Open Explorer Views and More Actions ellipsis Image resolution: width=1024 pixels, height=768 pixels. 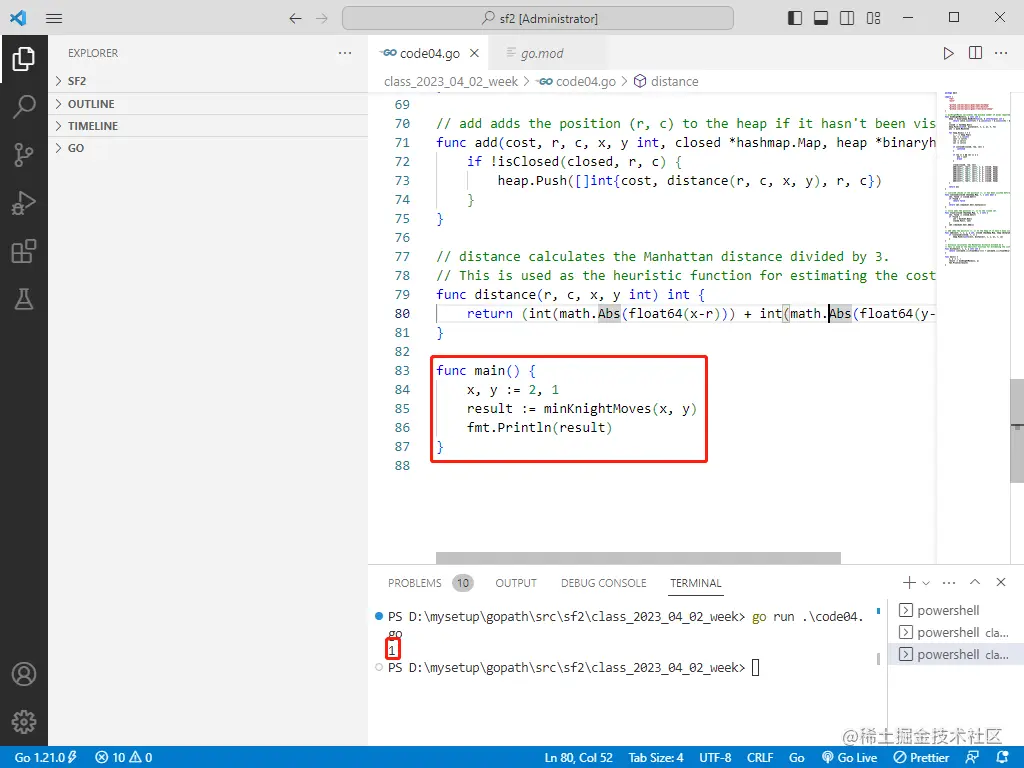(345, 53)
